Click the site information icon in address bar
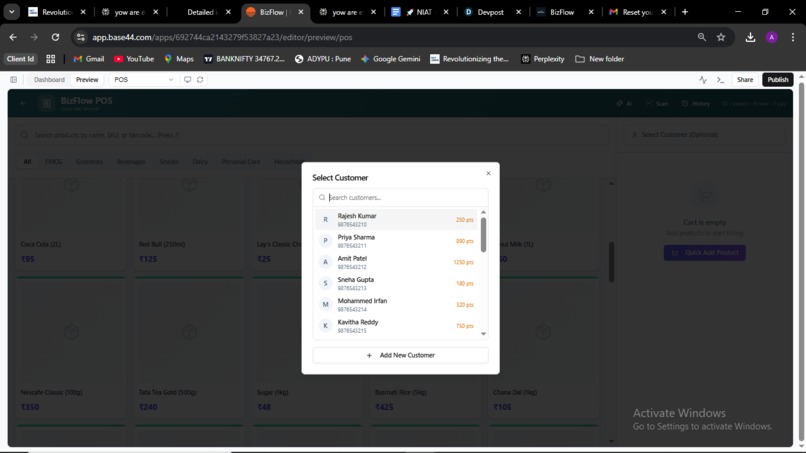The image size is (806, 453). point(80,37)
